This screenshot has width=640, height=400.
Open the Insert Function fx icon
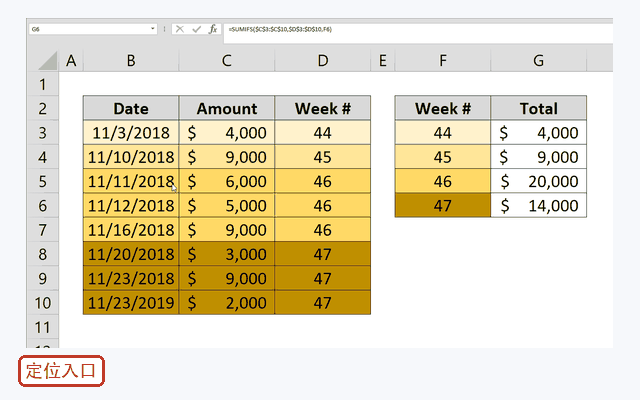coord(213,29)
